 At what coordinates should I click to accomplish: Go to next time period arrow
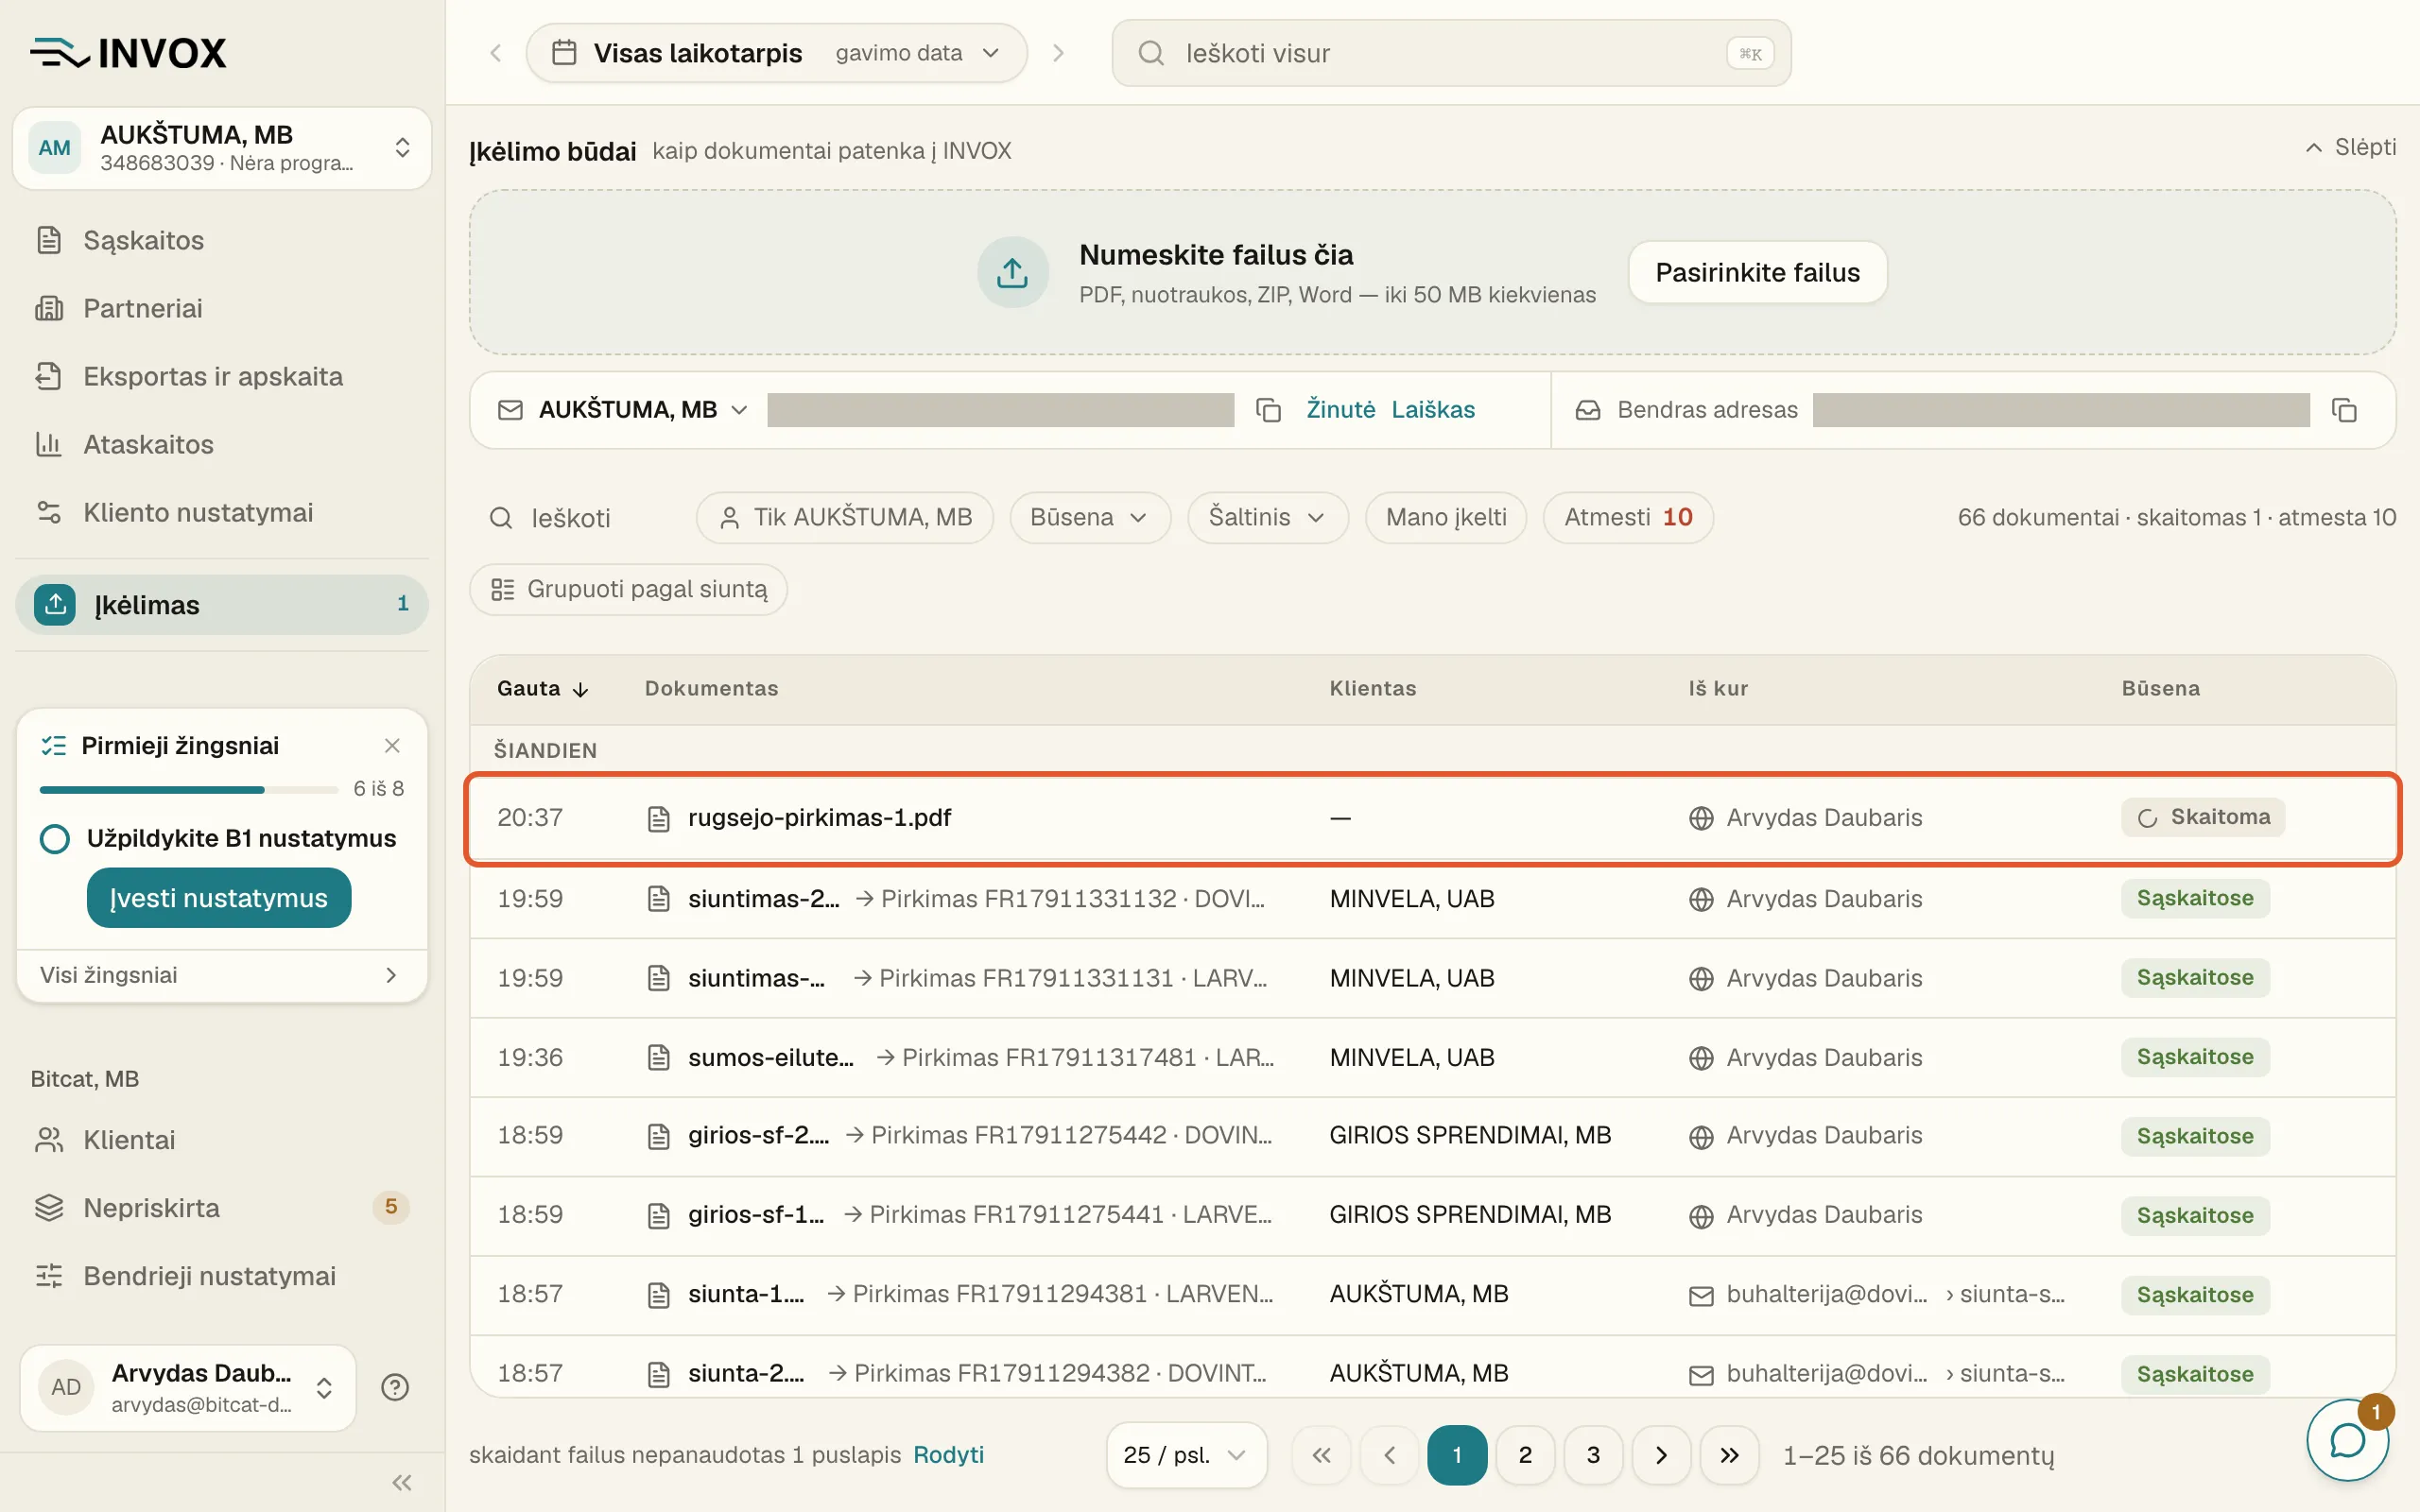[x=1058, y=53]
